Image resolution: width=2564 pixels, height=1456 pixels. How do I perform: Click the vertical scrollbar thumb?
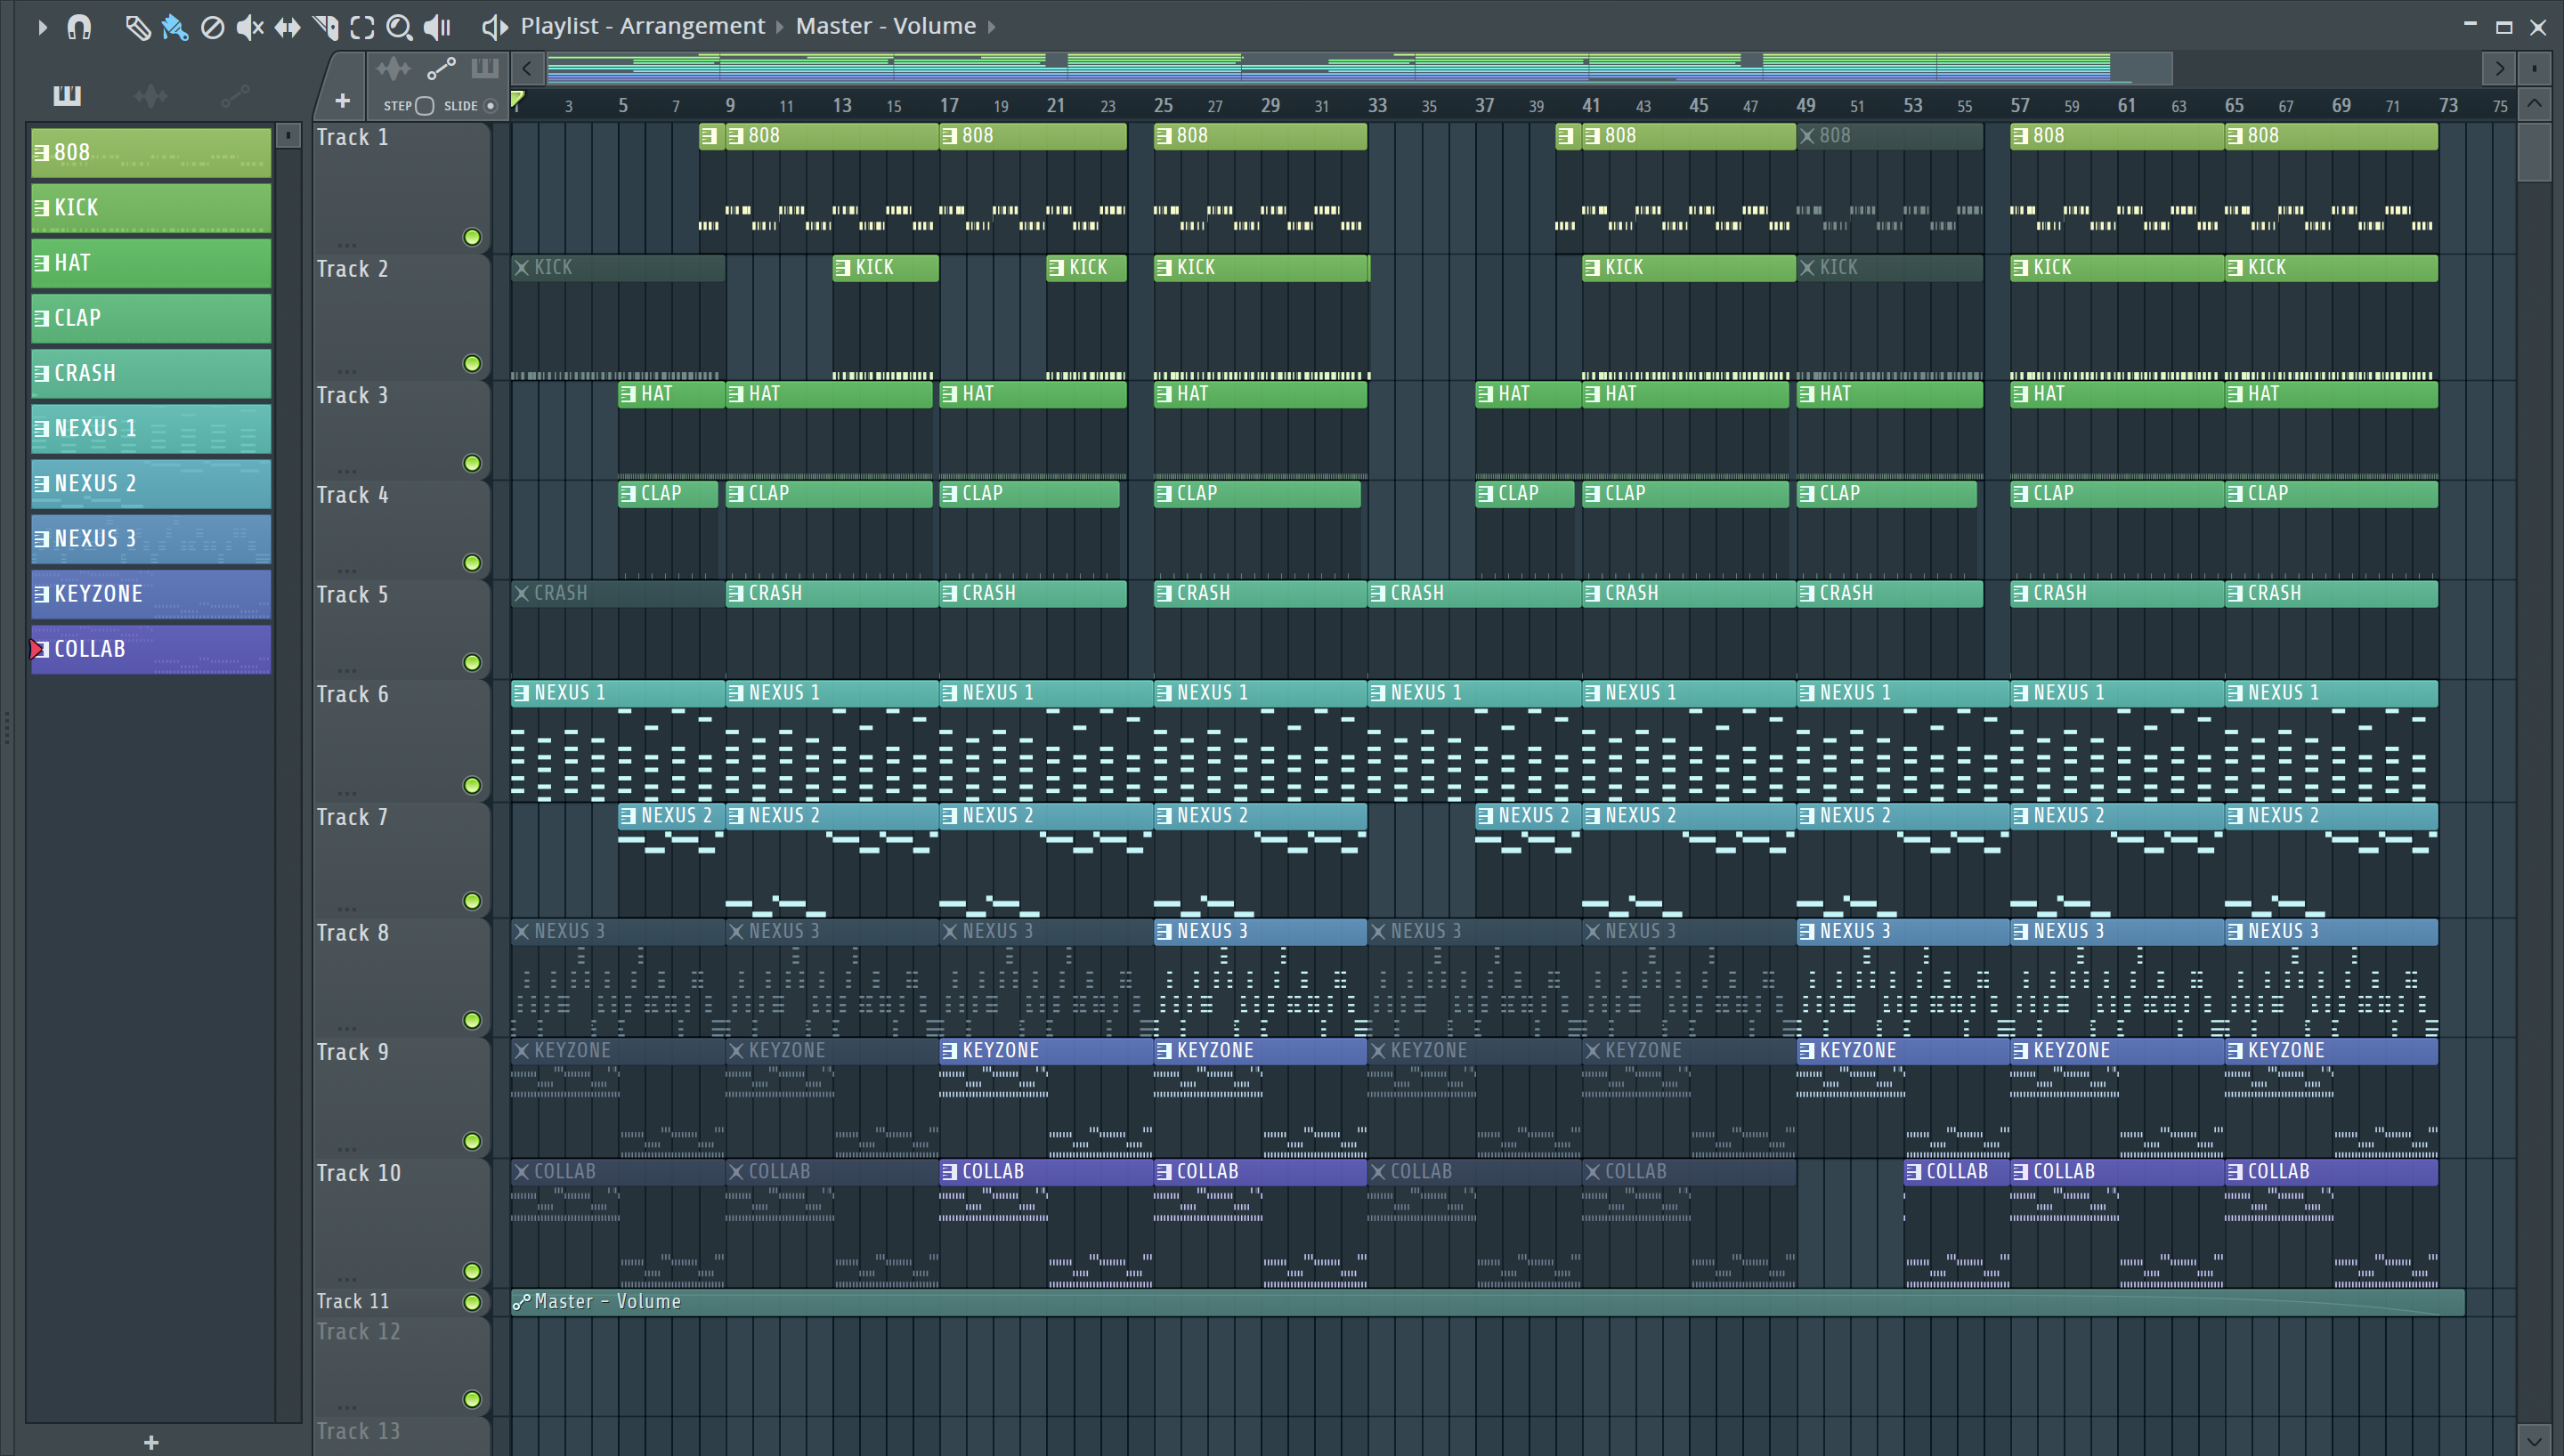[x=2534, y=151]
